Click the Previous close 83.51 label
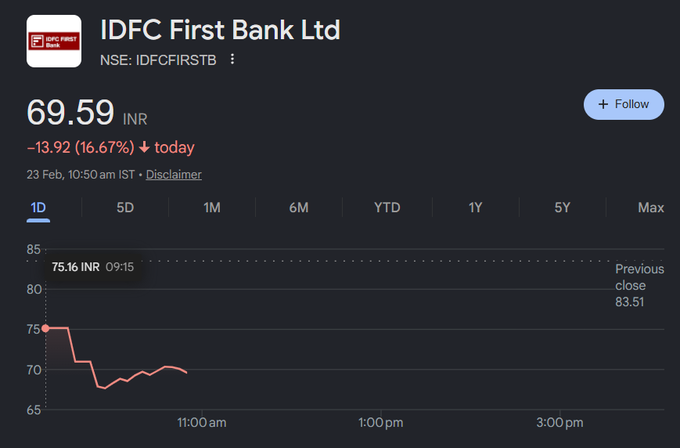This screenshot has width=680, height=448. (x=639, y=285)
